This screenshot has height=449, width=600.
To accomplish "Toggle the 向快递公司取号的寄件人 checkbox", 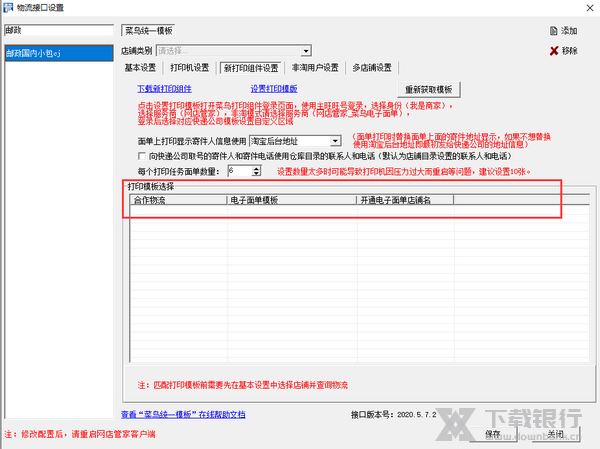I will coord(142,156).
